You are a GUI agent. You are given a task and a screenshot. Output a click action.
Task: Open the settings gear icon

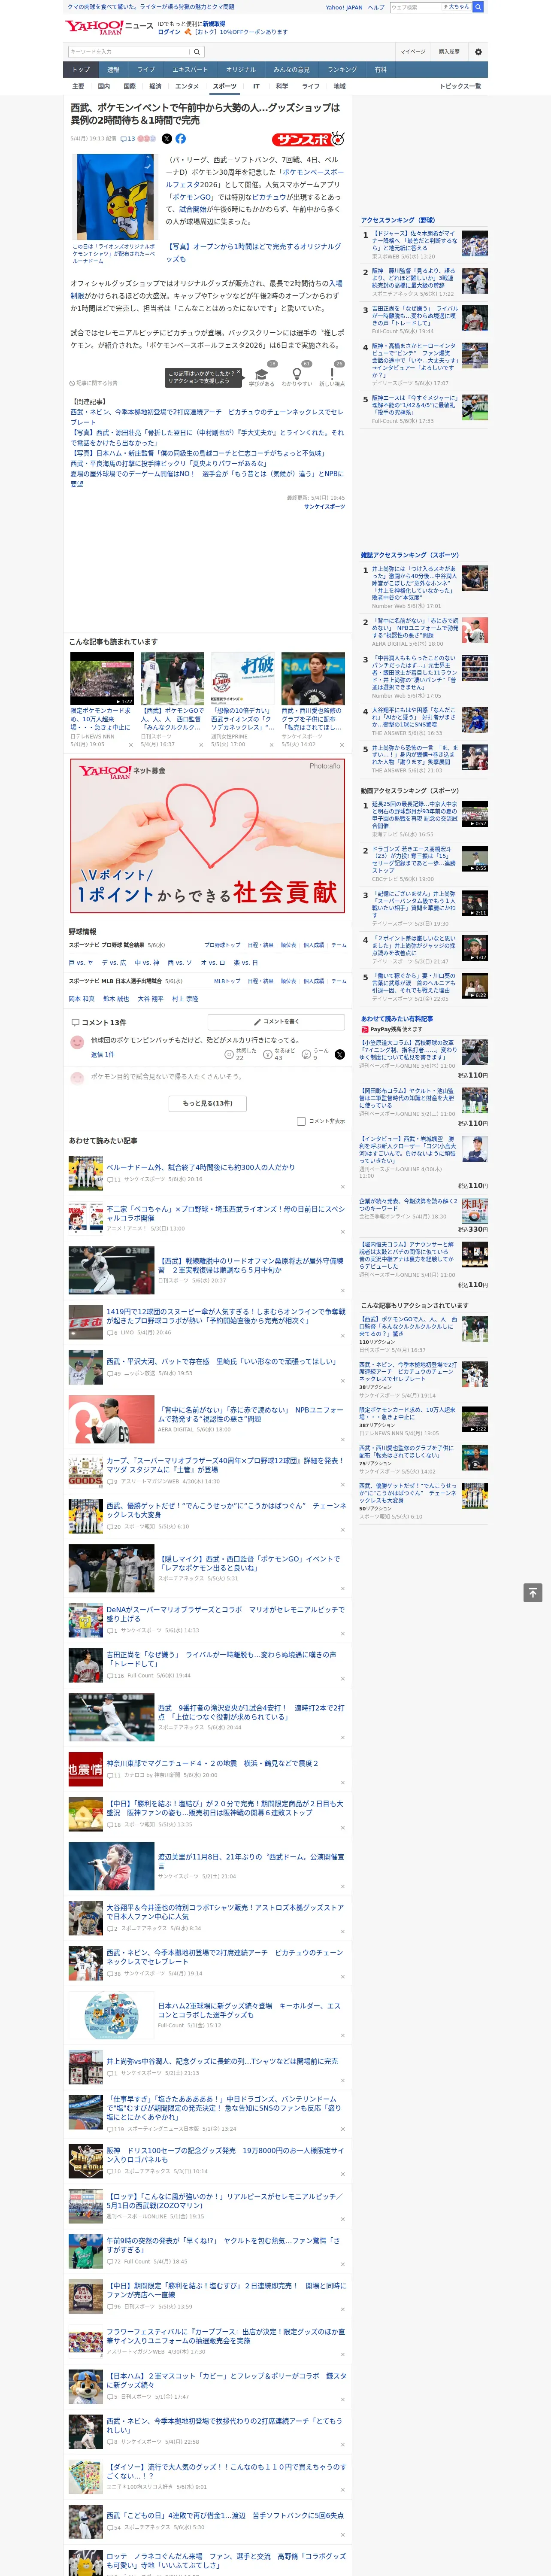coord(478,52)
